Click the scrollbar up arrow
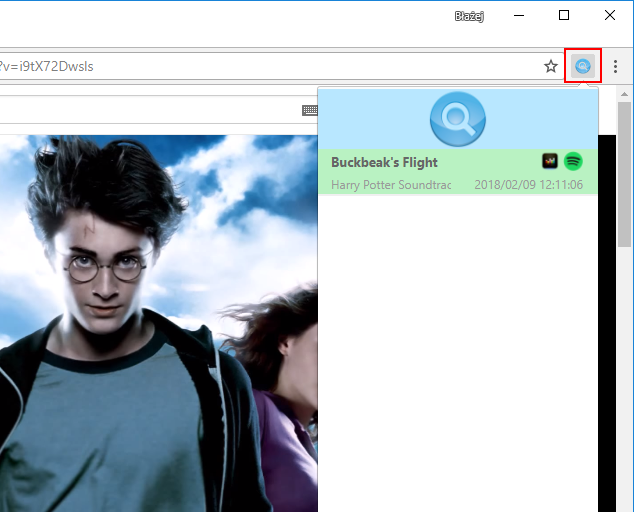The width and height of the screenshot is (634, 512). [x=624, y=94]
